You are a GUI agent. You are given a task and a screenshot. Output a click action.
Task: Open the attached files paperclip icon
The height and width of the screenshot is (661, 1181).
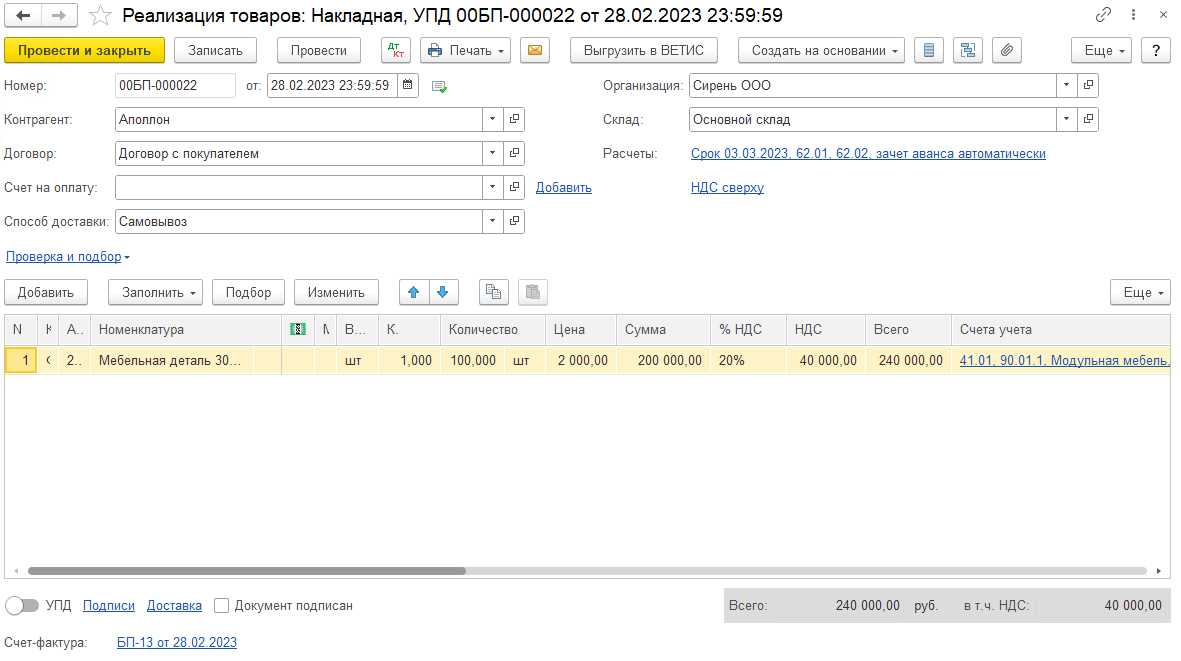coord(1007,50)
